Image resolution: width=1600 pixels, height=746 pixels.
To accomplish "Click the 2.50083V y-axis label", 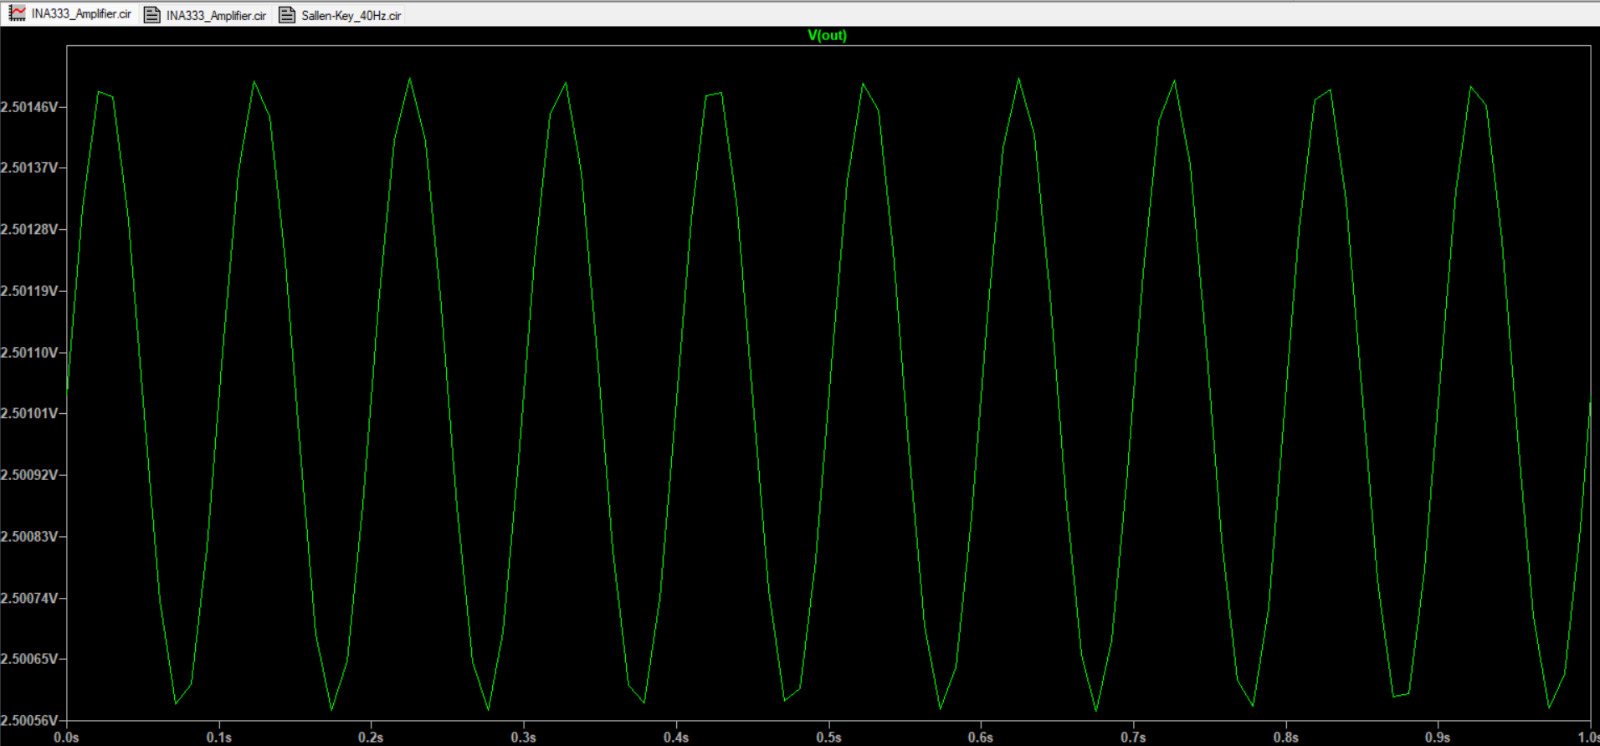I will [x=29, y=536].
